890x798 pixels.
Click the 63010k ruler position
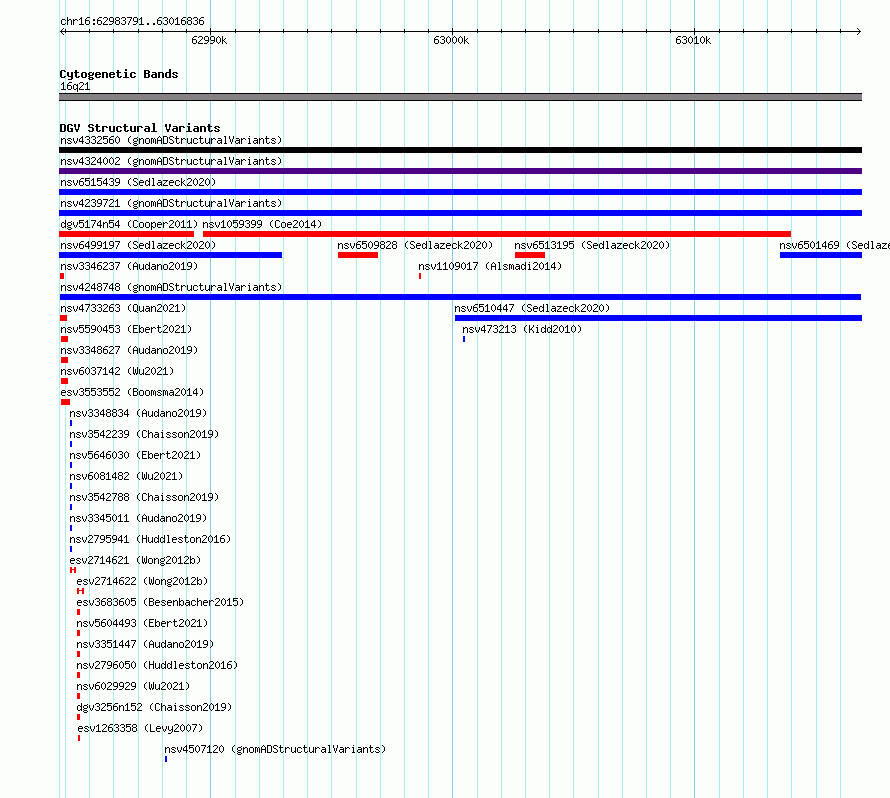point(693,40)
